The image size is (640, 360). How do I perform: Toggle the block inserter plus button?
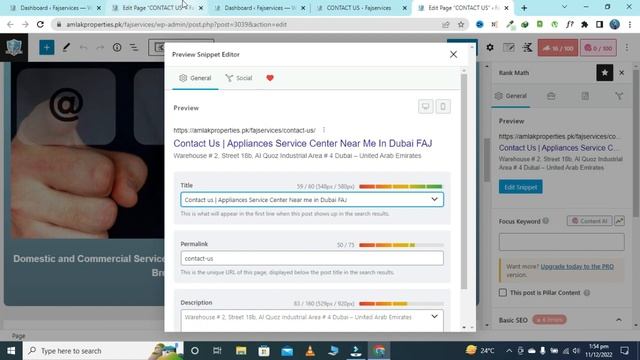(47, 48)
